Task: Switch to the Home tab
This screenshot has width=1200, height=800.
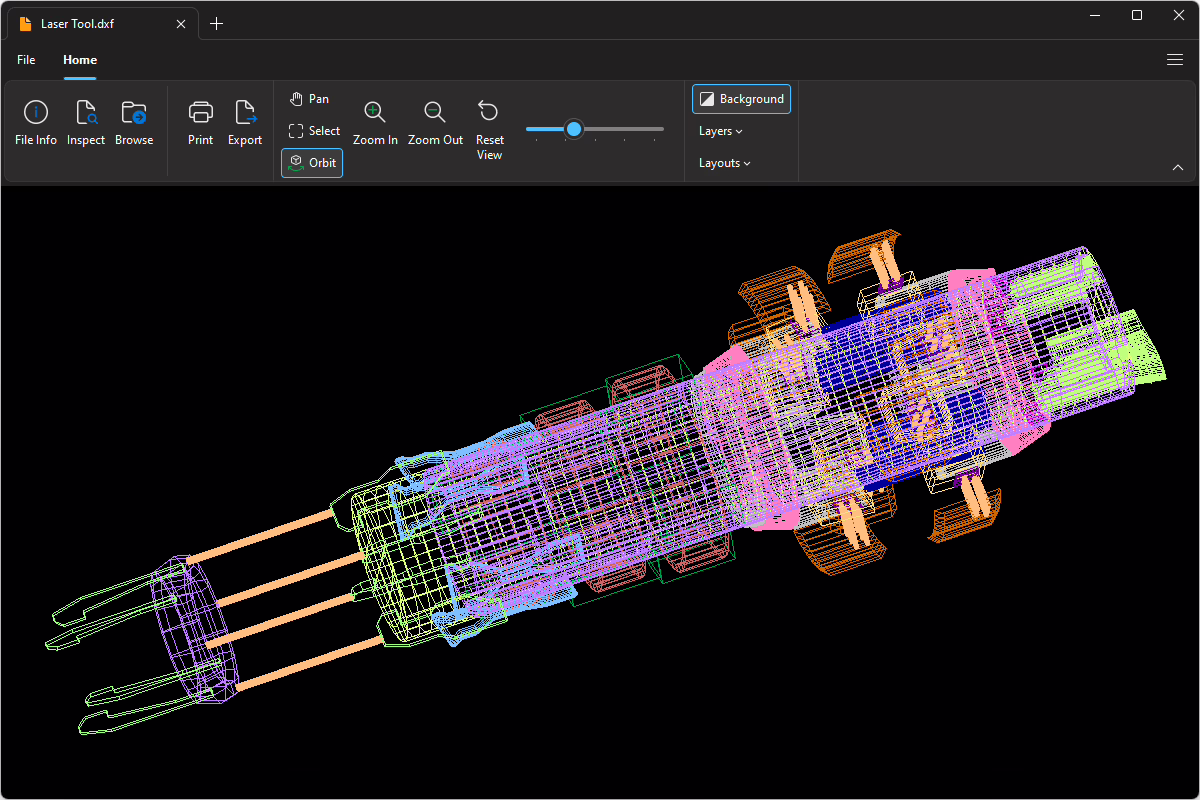Action: (x=80, y=60)
